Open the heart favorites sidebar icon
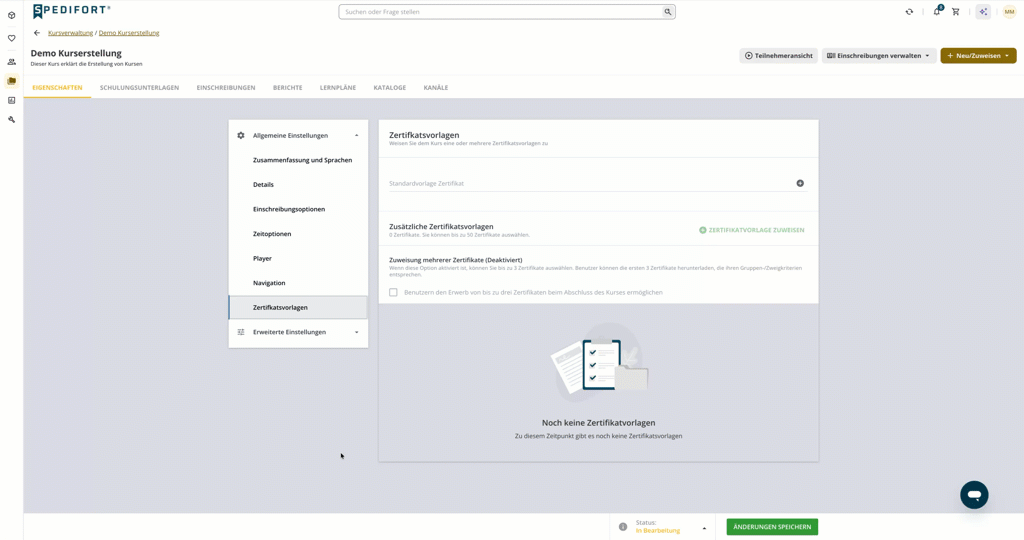The image size is (1024, 540). pos(11,39)
